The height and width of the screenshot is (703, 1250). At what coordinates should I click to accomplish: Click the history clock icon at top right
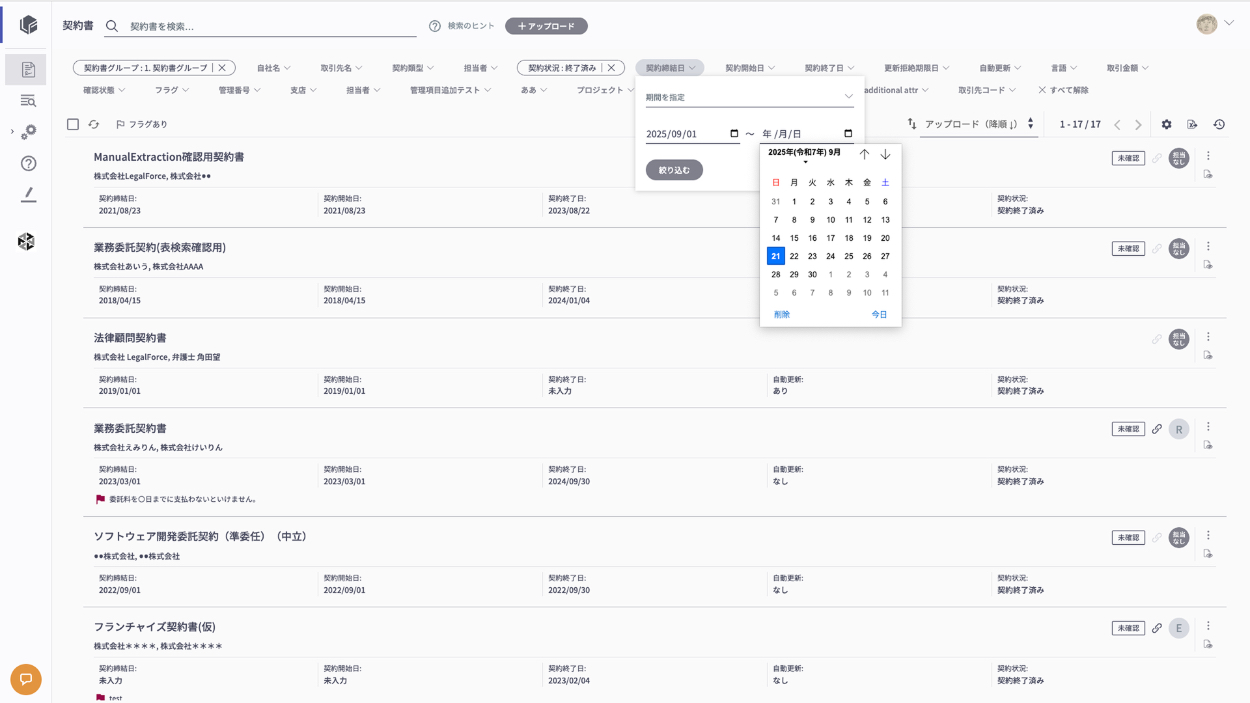(1219, 125)
